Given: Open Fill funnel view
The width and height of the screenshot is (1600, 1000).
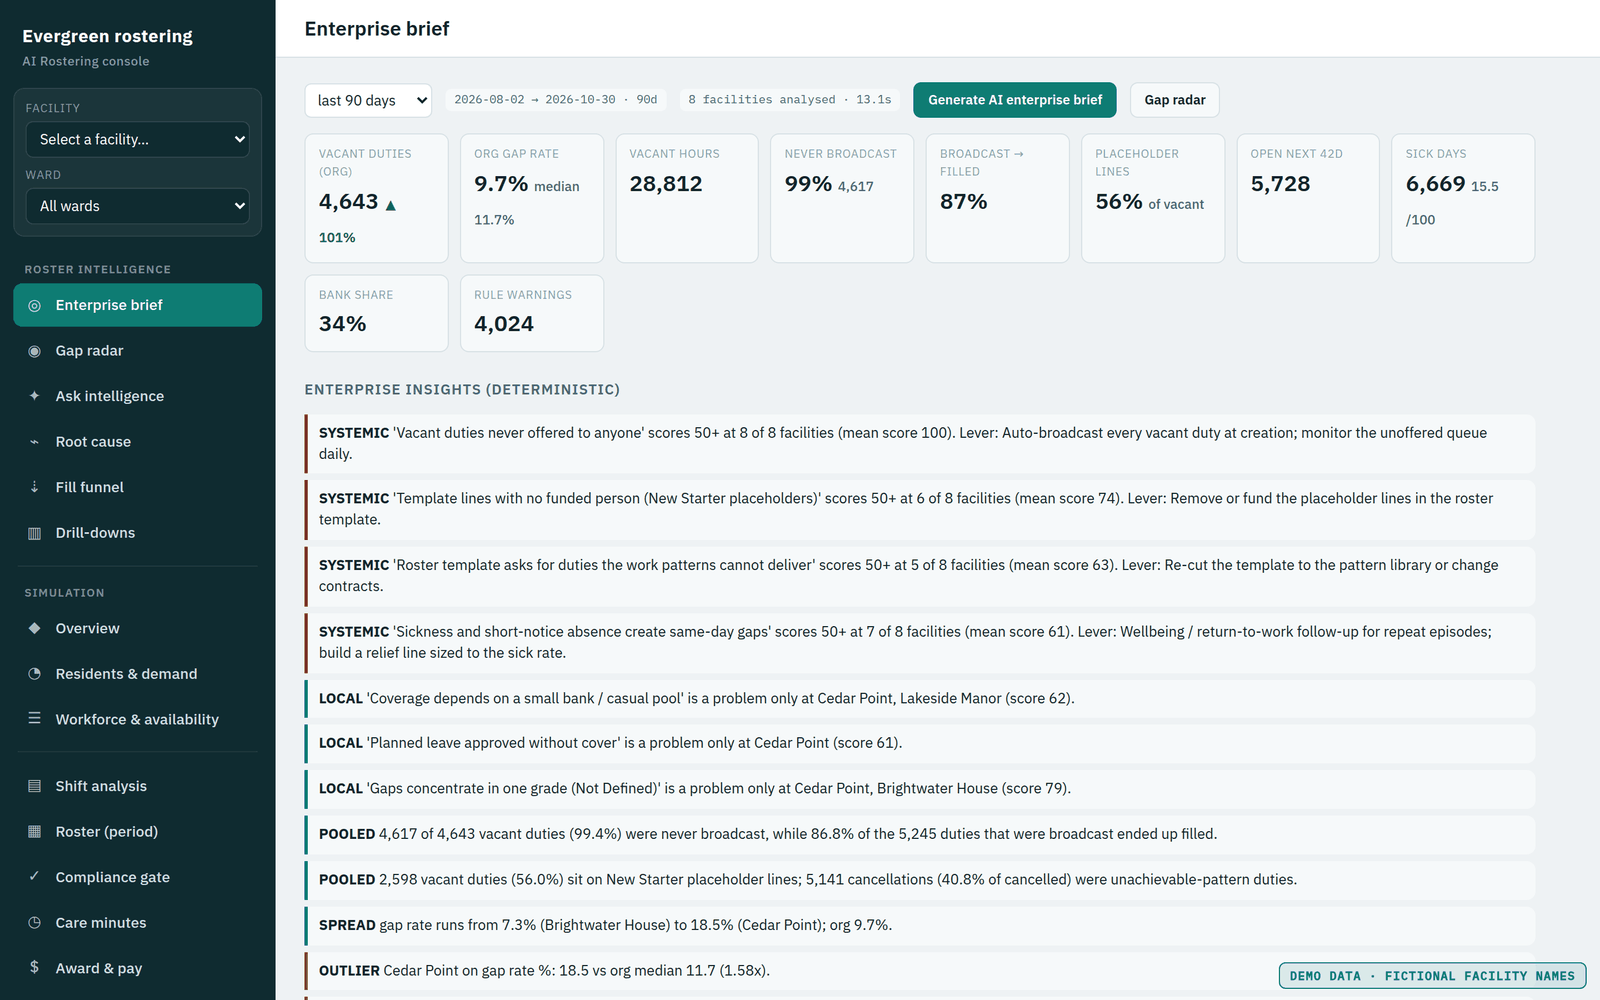Looking at the screenshot, I should 138,487.
